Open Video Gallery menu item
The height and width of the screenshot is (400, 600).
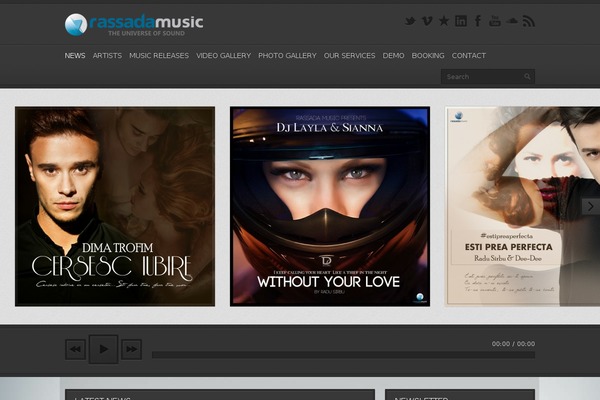[x=223, y=56]
